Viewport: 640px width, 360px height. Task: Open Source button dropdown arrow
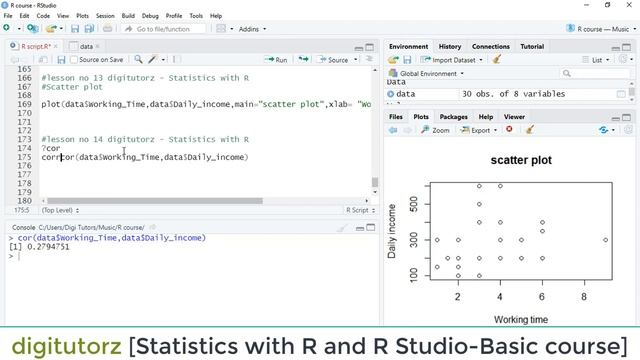point(356,60)
